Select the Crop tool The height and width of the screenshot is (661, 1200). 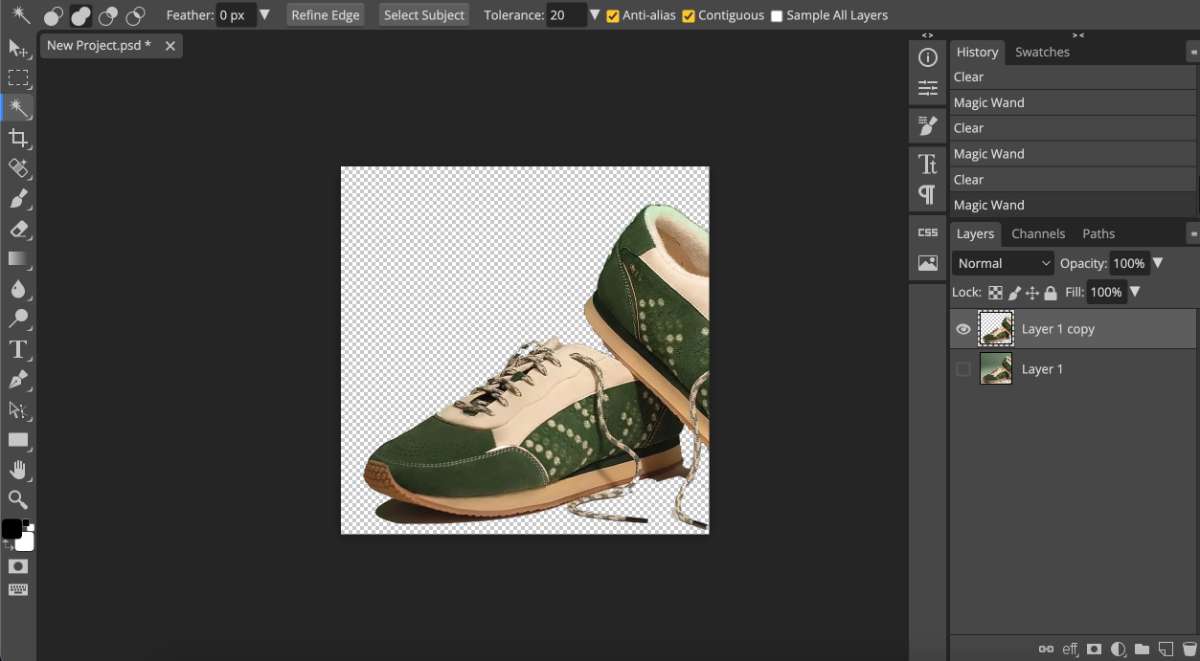pos(18,138)
